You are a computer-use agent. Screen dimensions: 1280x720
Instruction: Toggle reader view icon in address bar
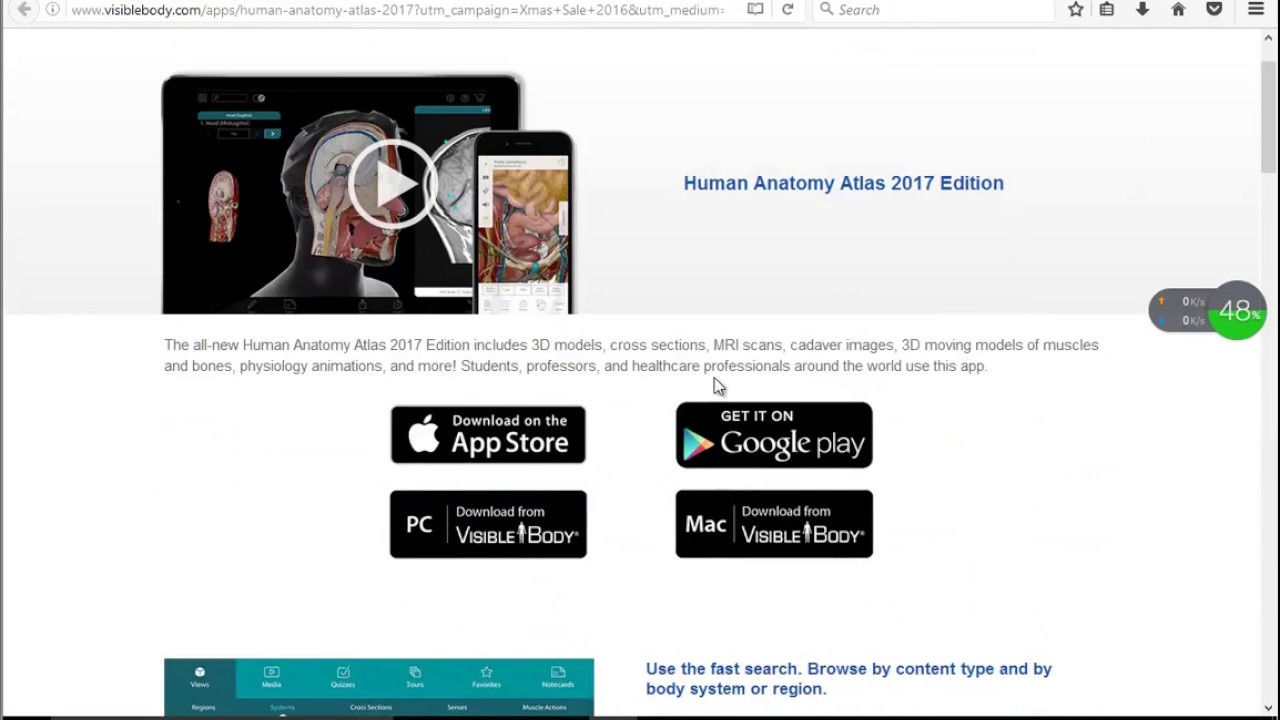[x=755, y=9]
